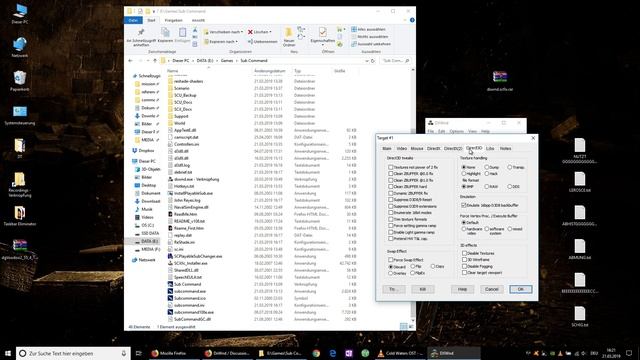Open the Datei ribbon tab
Image resolution: width=640 pixels, height=360 pixels.
[133, 20]
